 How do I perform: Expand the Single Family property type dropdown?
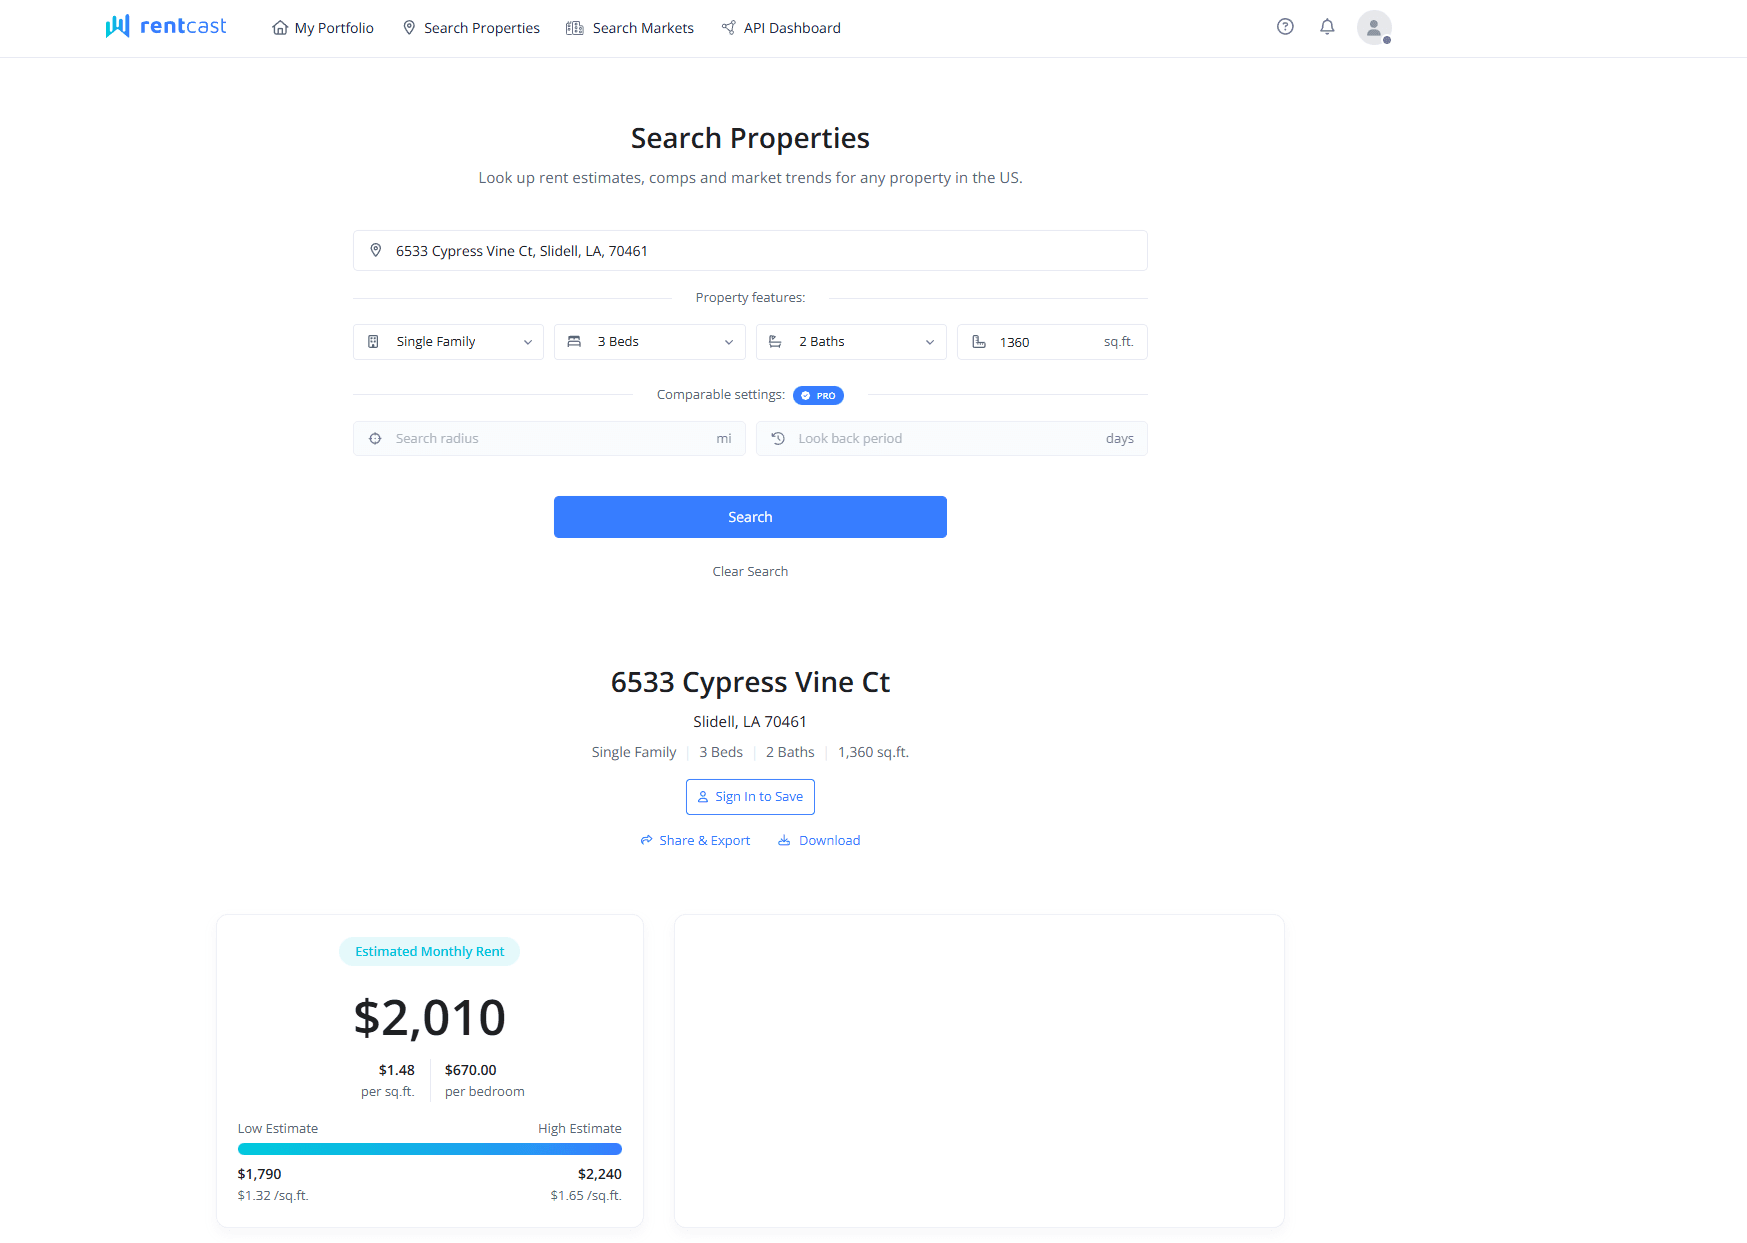pos(448,342)
